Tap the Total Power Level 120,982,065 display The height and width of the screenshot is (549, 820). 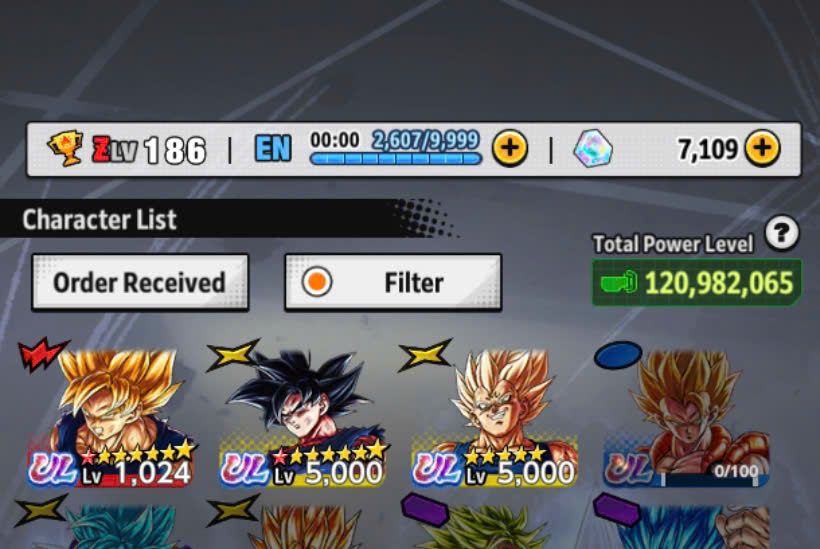pyautogui.click(x=697, y=283)
